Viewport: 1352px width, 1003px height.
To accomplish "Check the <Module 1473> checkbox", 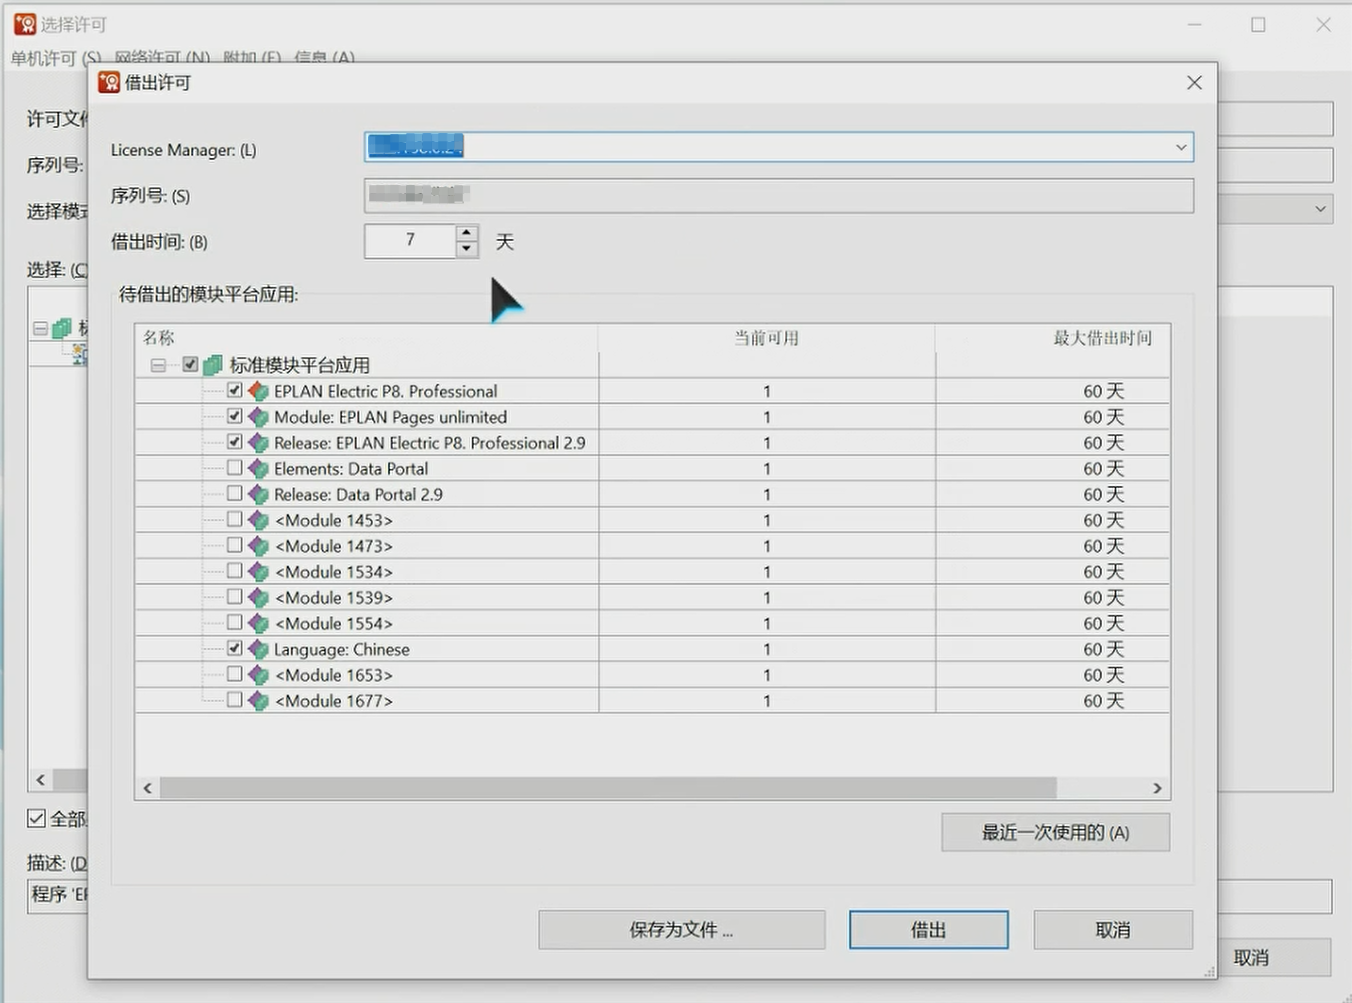I will click(x=235, y=545).
